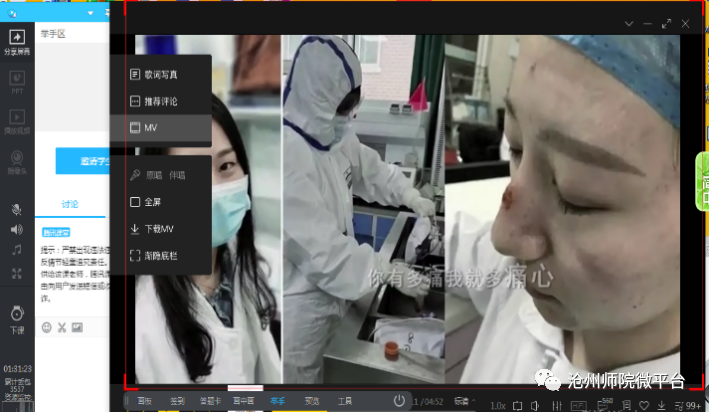709x412 pixels.
Task: Toggle the microphone mute icon
Action: pos(16,209)
